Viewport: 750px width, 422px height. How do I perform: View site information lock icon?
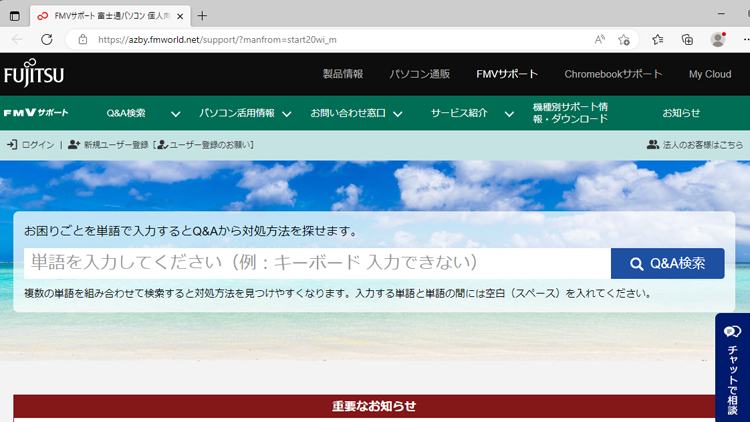click(x=83, y=40)
